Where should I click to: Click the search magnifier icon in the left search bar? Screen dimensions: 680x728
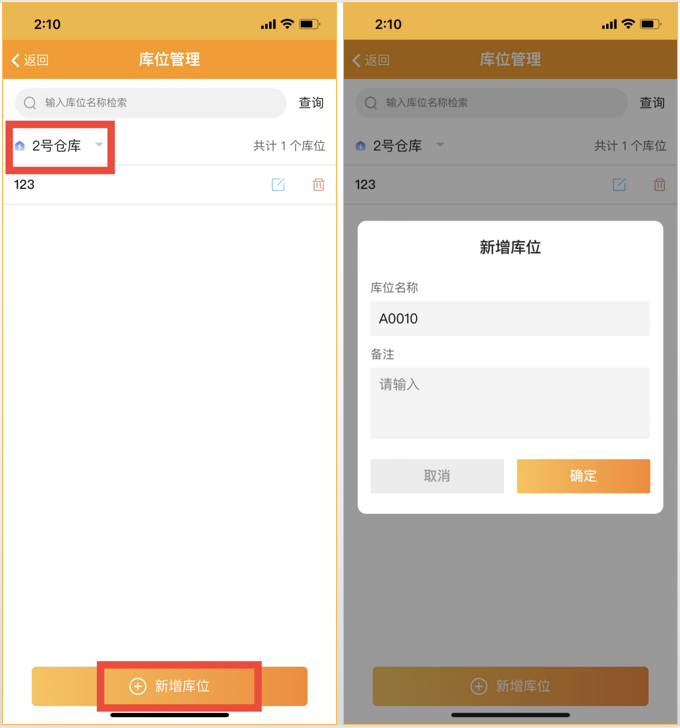point(30,103)
